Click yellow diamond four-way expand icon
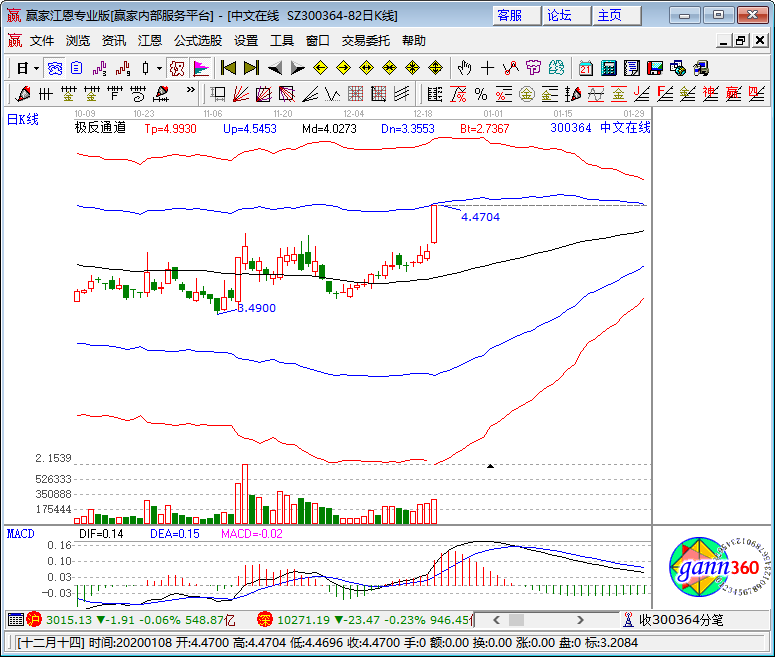Screen dimensions: 775x657 pyautogui.click(x=412, y=68)
